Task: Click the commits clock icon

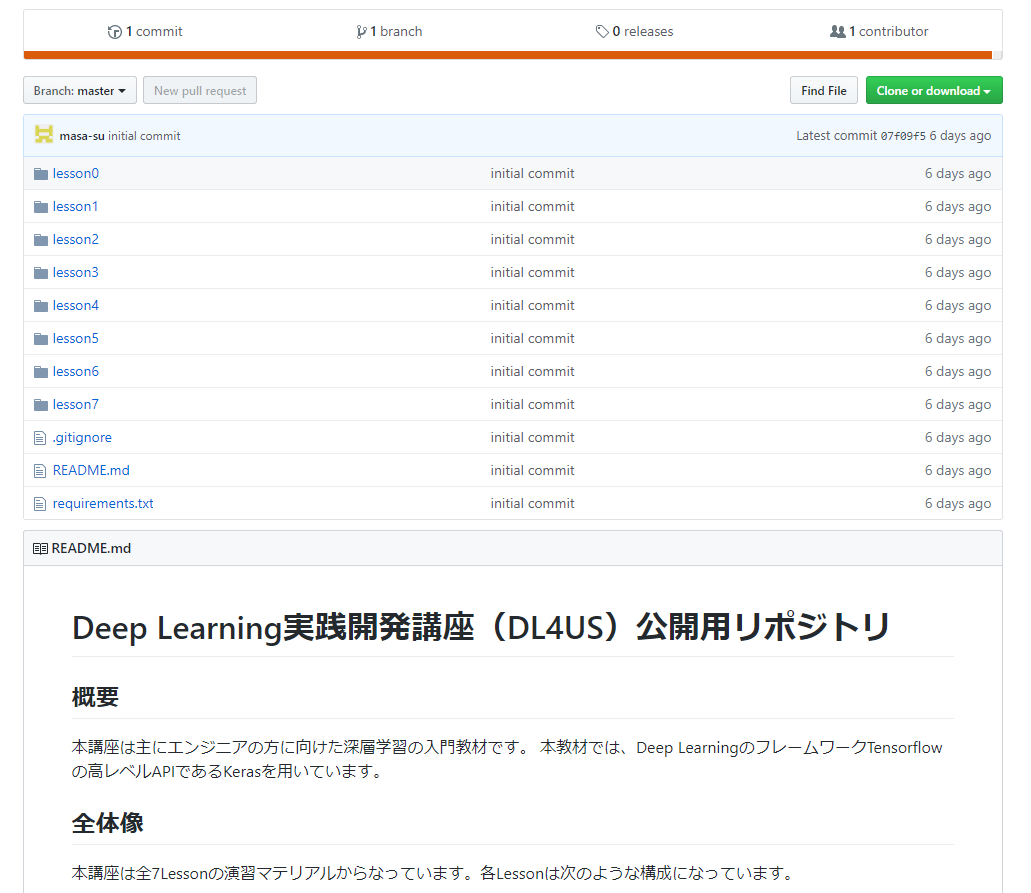Action: point(113,31)
